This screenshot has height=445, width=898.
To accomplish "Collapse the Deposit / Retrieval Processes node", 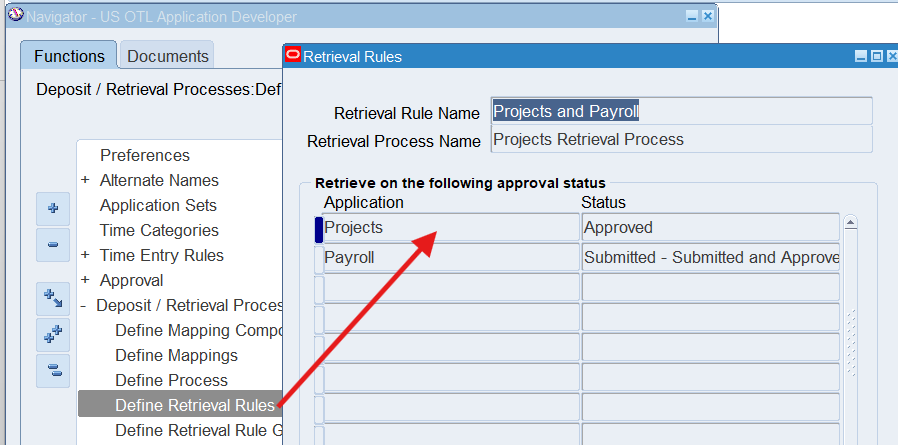I will coord(85,306).
